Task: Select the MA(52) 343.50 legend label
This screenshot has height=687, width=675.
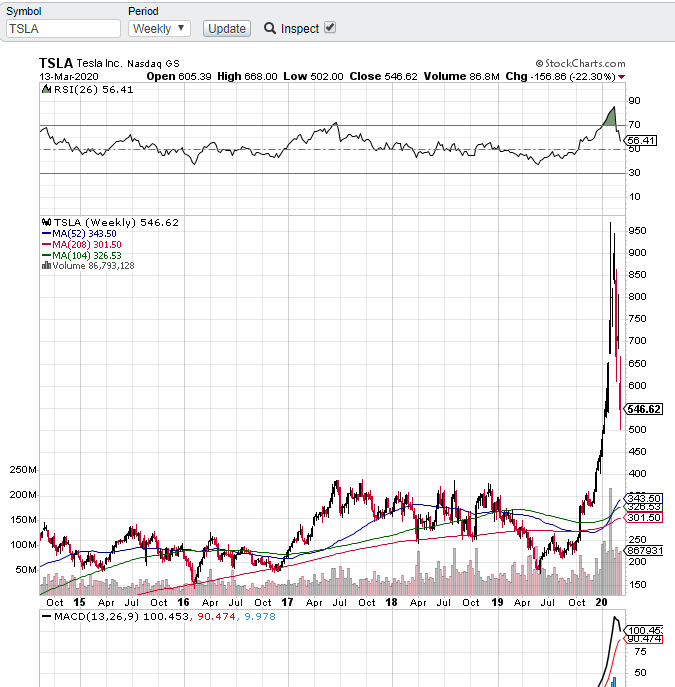Action: click(x=84, y=234)
